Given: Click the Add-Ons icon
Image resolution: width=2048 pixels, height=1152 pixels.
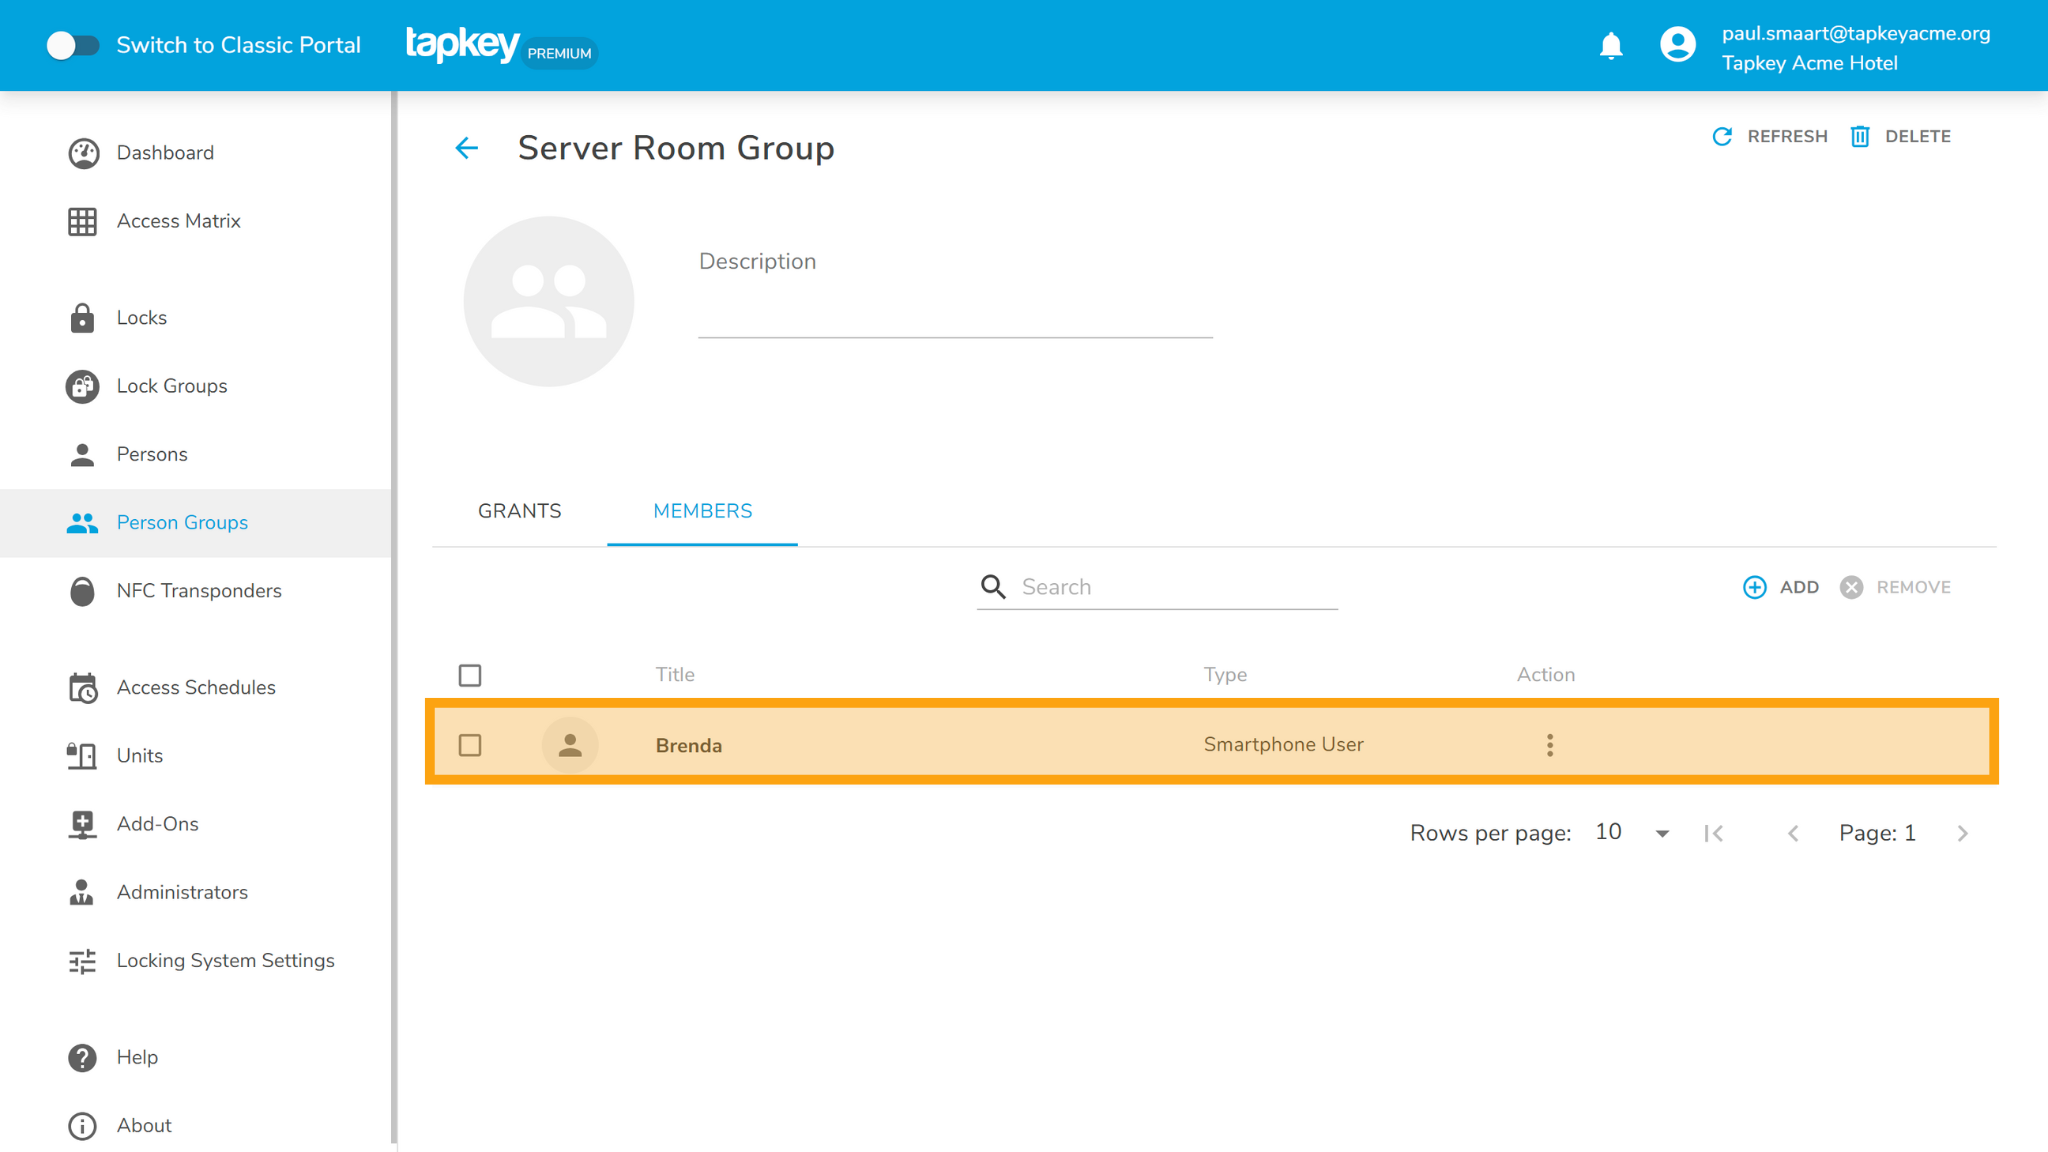Looking at the screenshot, I should (x=83, y=824).
